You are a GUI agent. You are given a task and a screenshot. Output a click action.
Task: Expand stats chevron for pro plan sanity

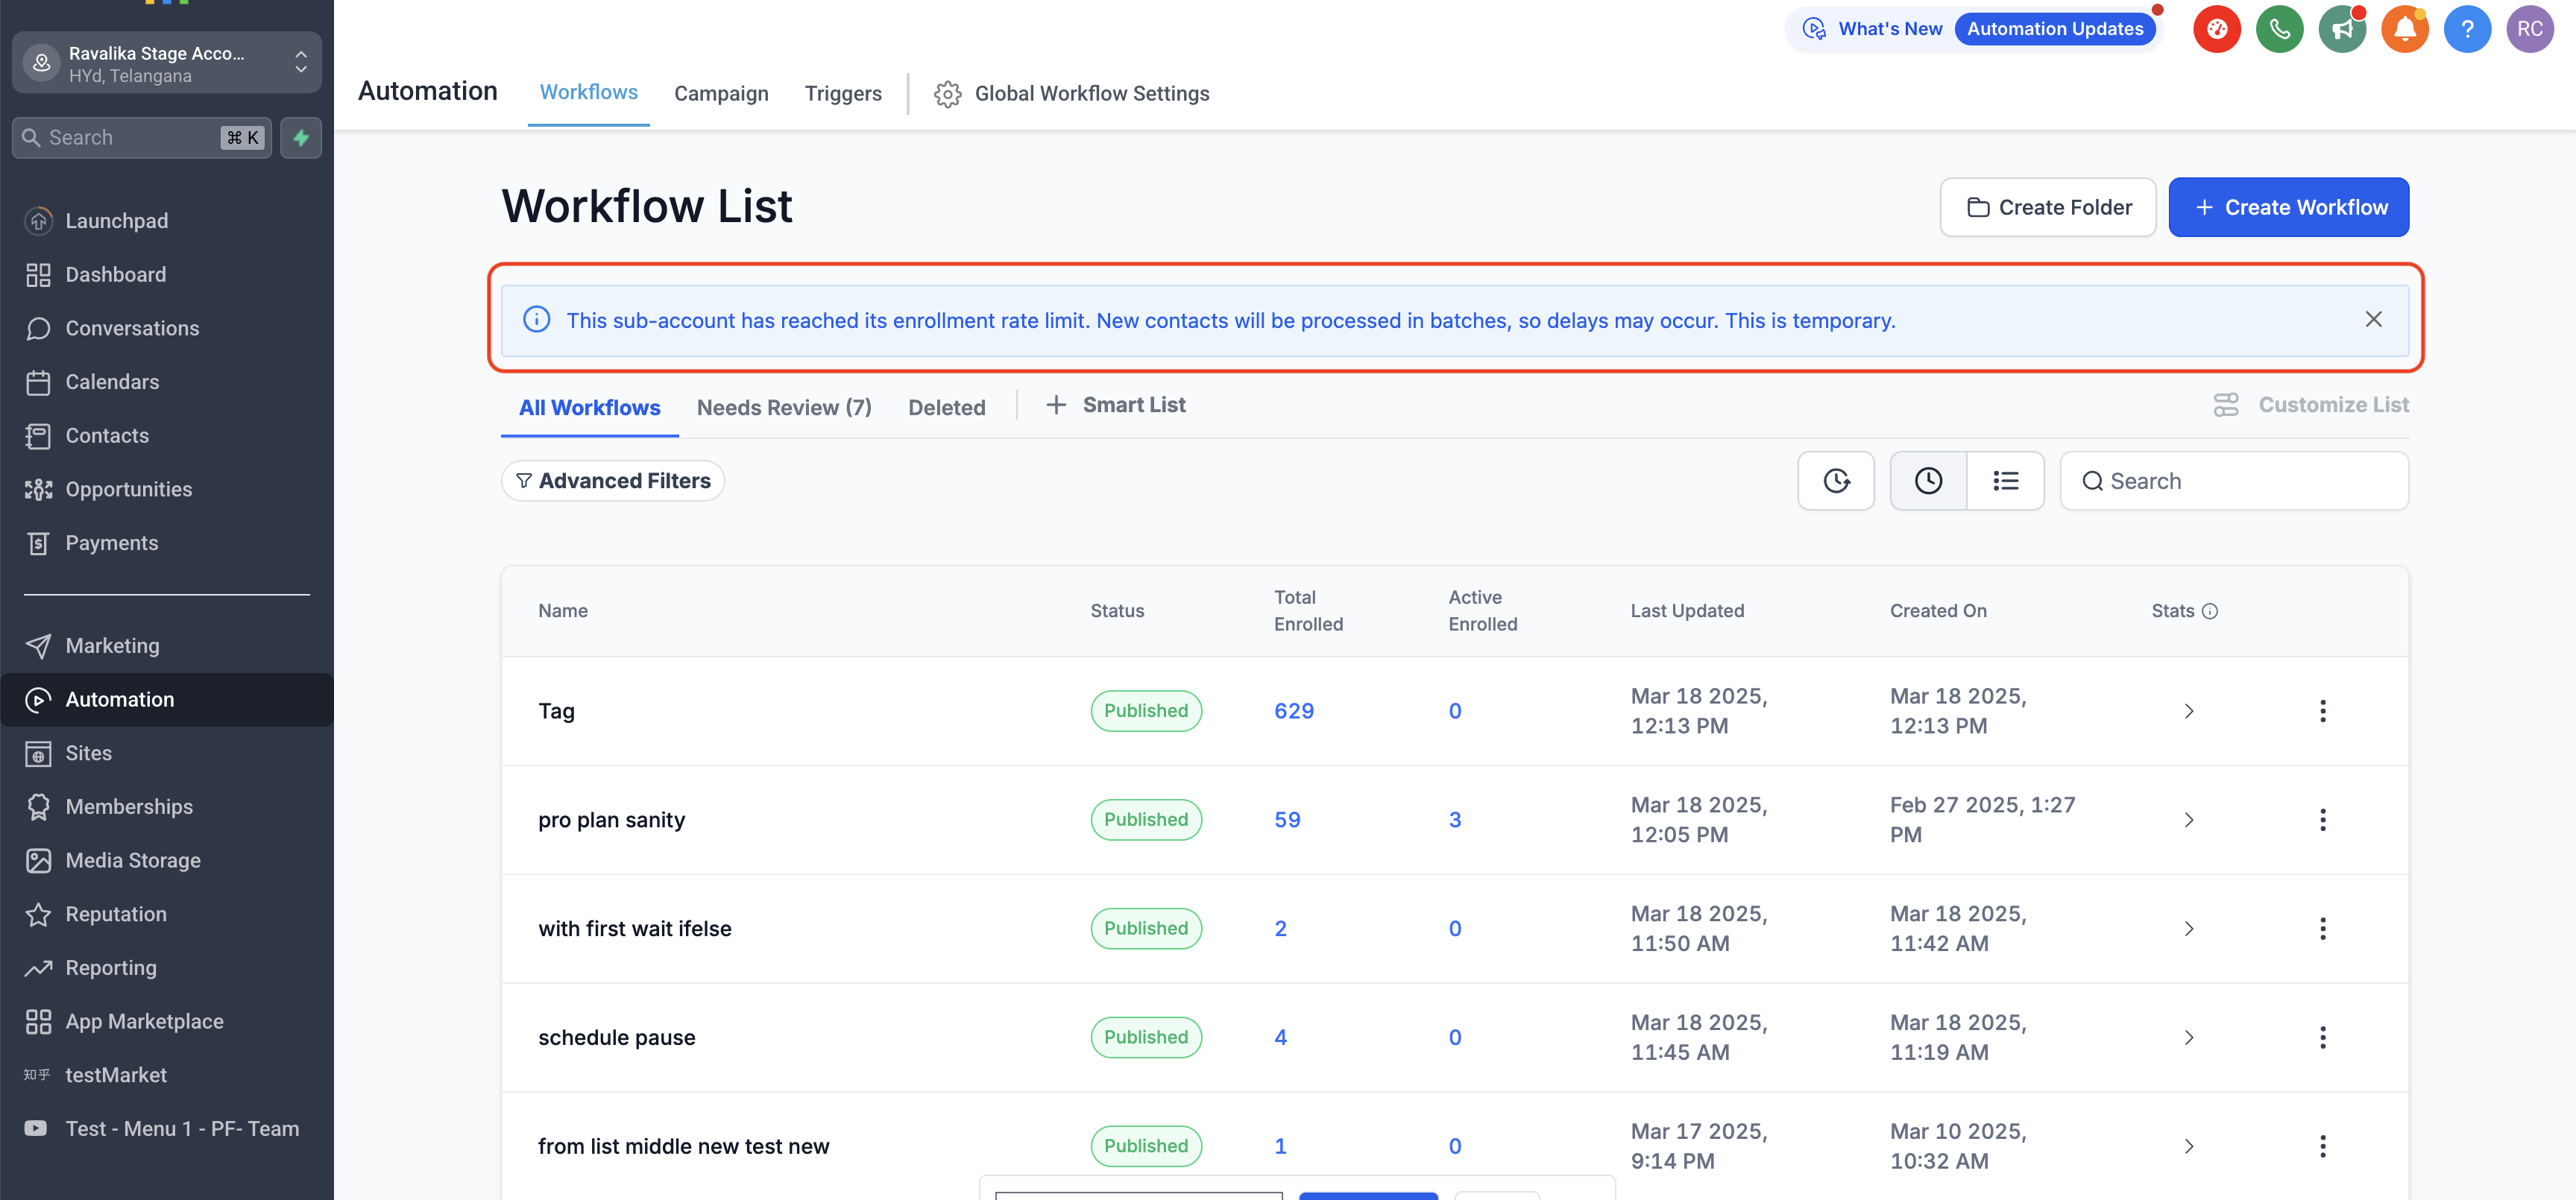(x=2189, y=820)
